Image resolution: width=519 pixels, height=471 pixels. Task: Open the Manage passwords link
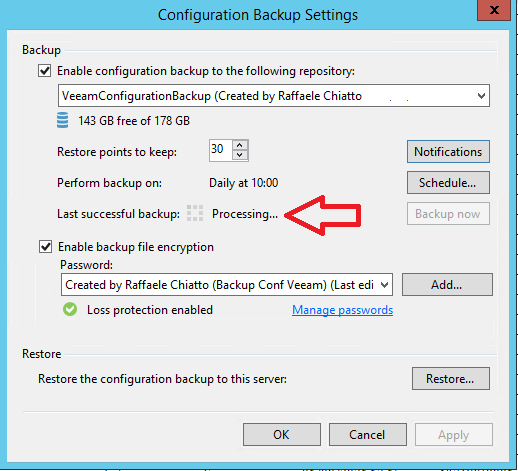pyautogui.click(x=342, y=310)
